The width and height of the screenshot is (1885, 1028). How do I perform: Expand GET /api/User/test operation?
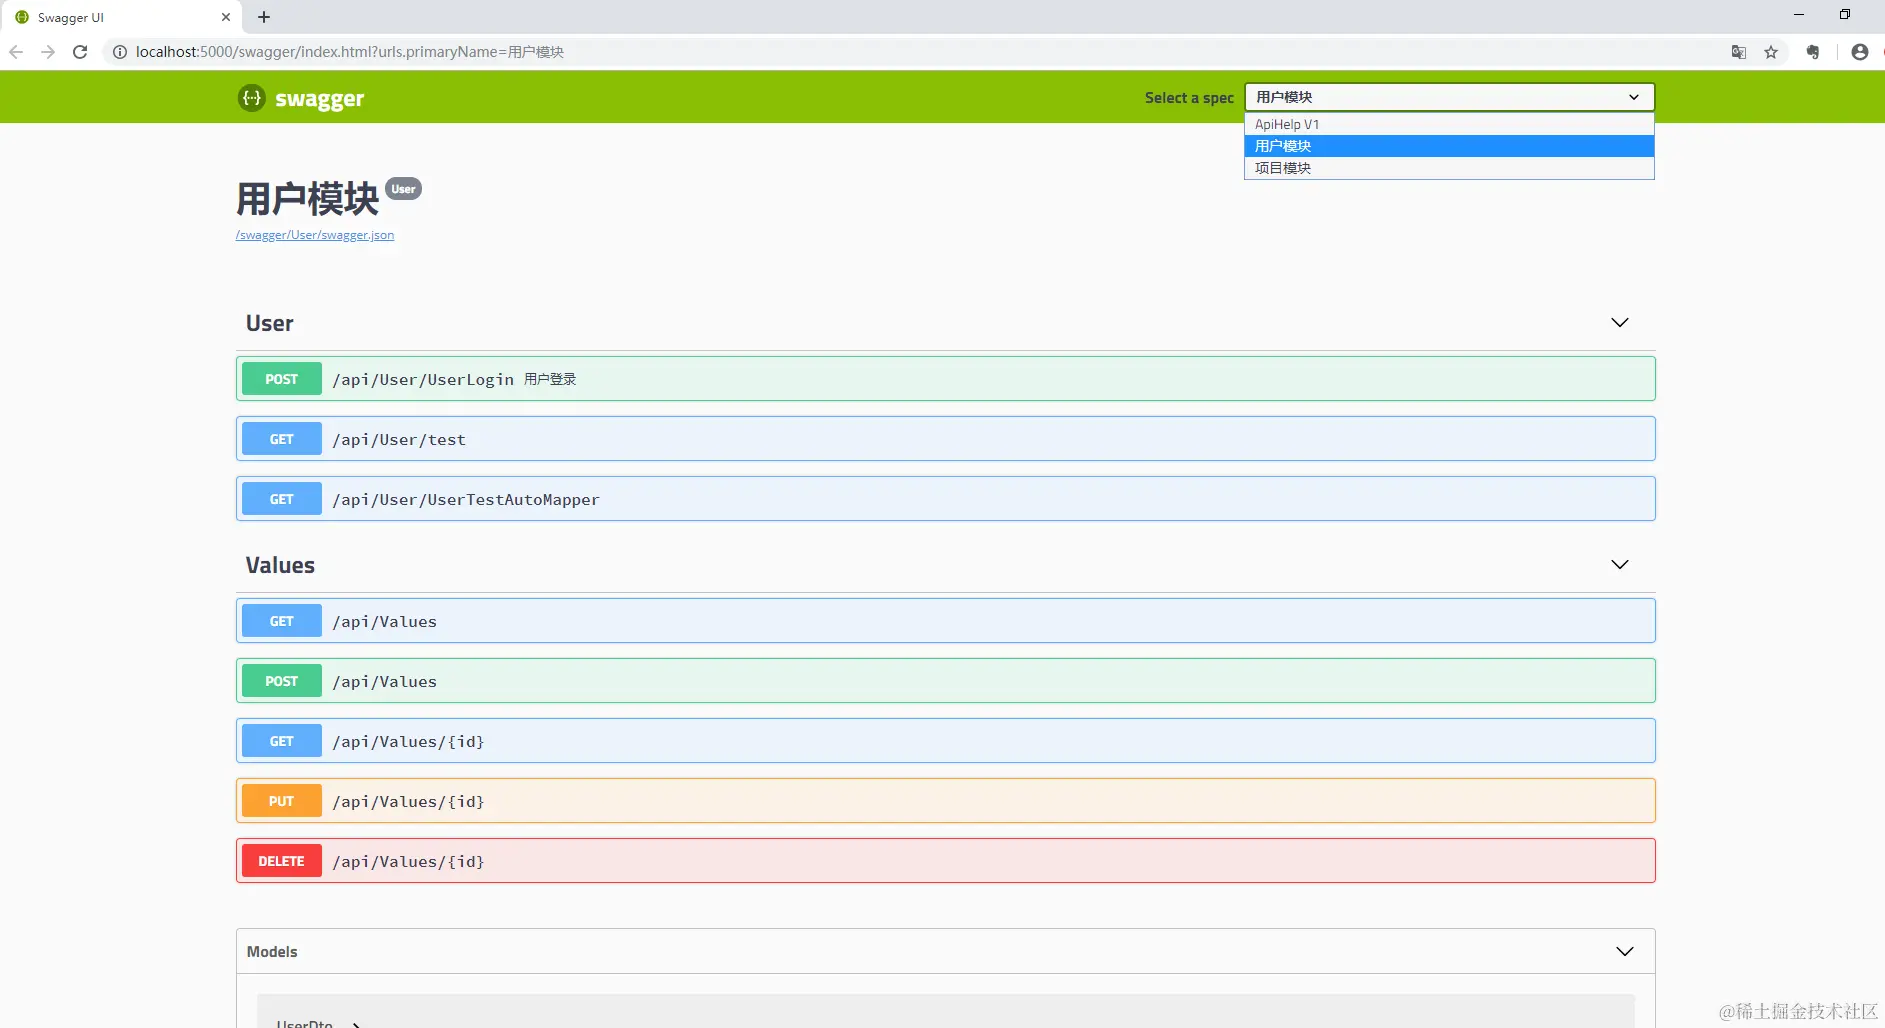[946, 439]
